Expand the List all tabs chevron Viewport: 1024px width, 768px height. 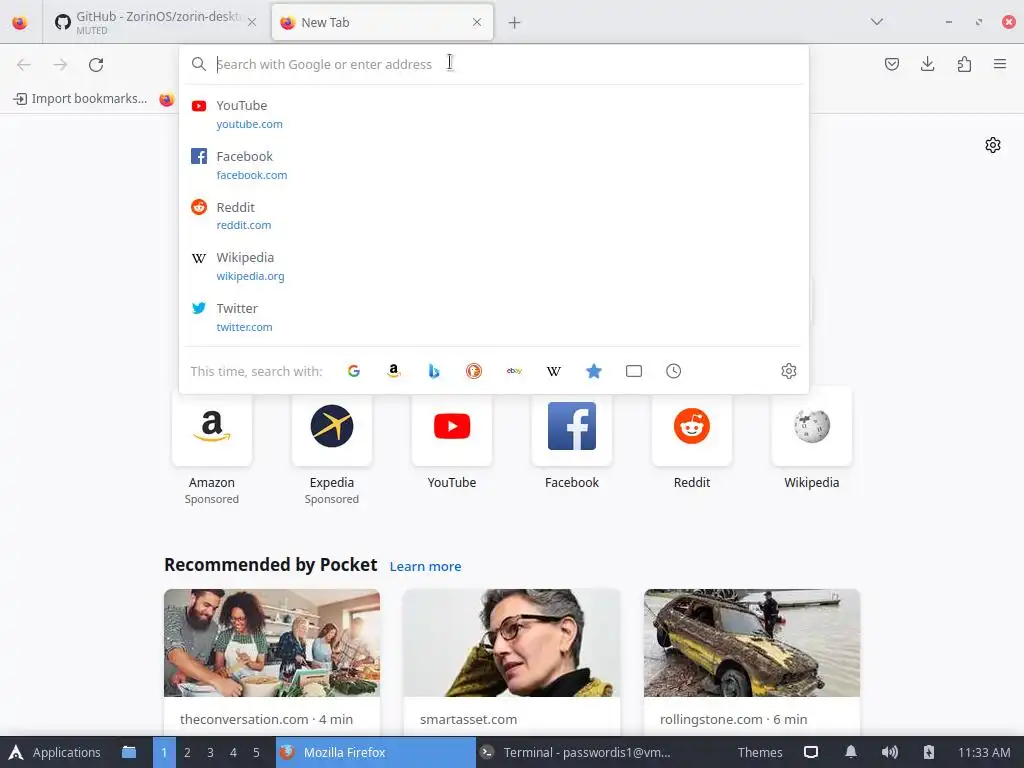tap(877, 22)
